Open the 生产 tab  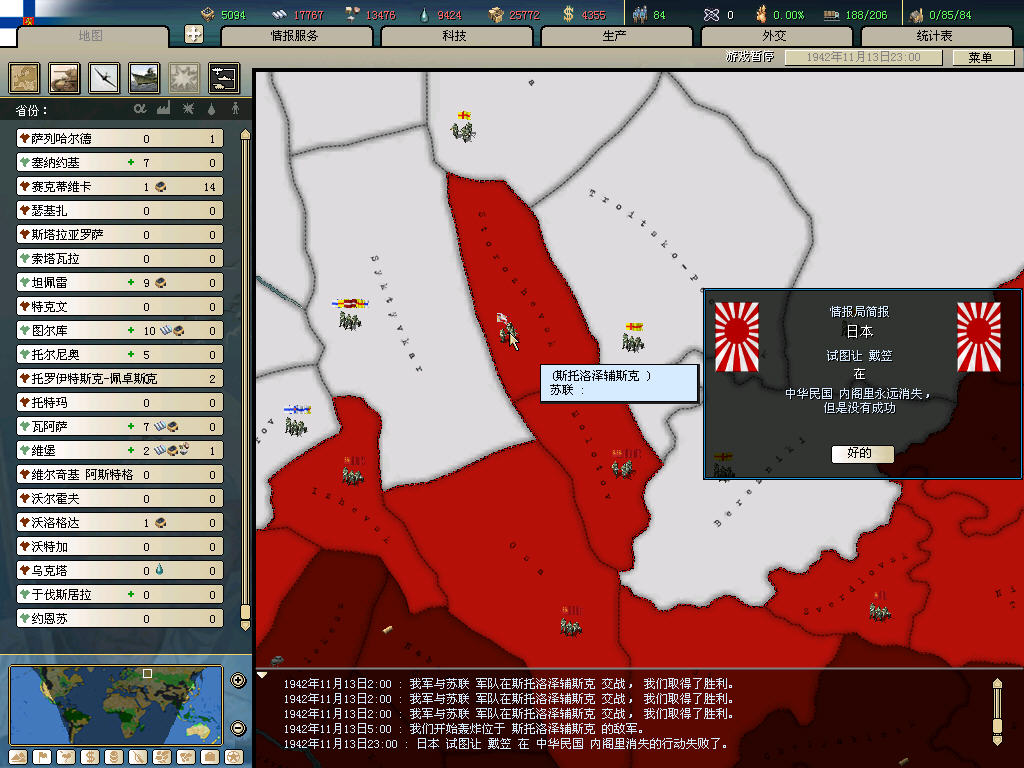click(x=616, y=37)
